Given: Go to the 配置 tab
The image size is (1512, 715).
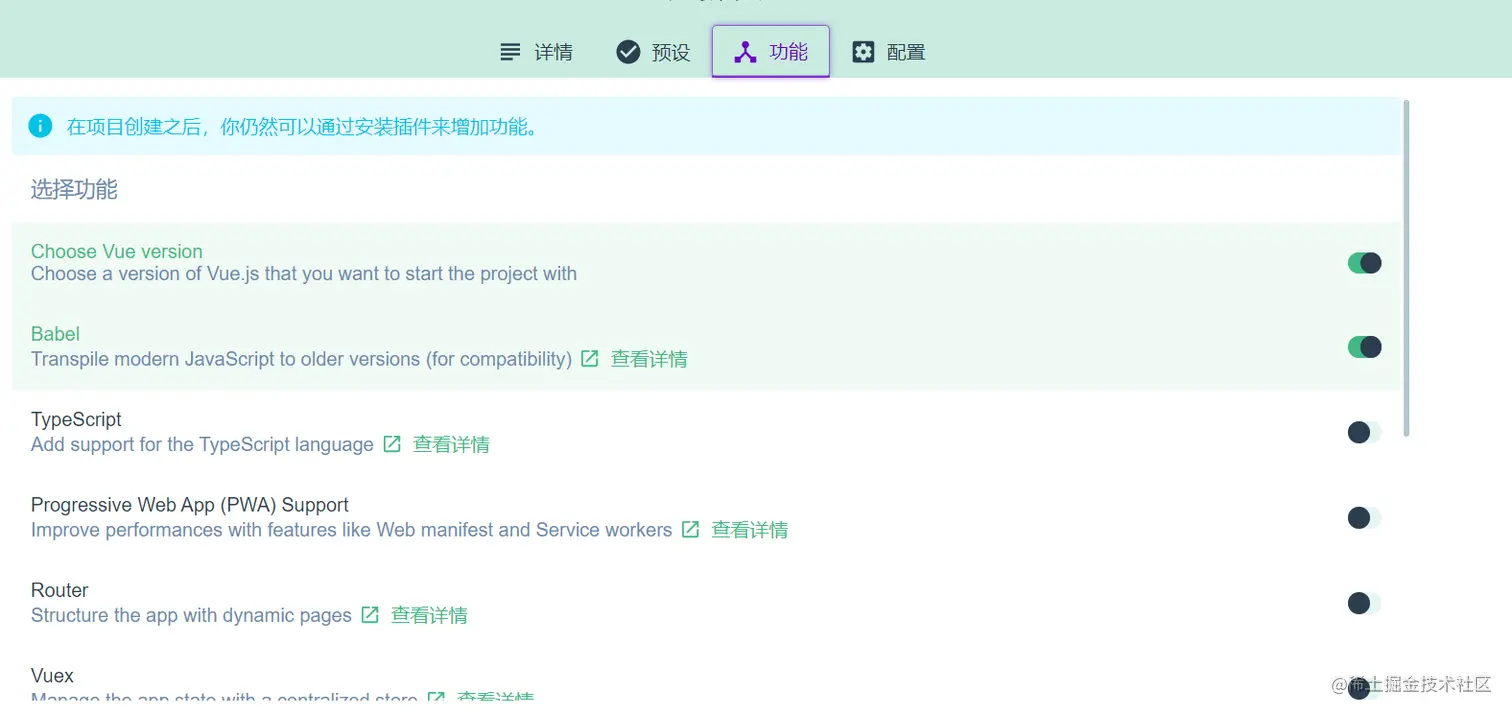Looking at the screenshot, I should pos(888,52).
